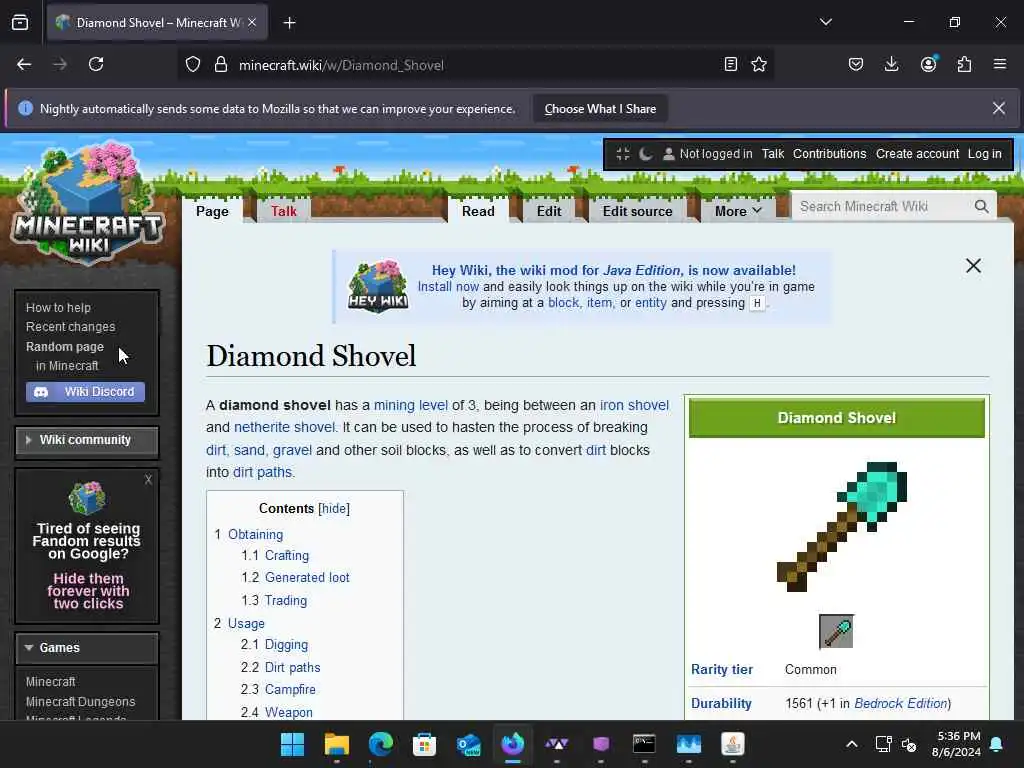Toggle dark mode moon icon

pos(645,154)
